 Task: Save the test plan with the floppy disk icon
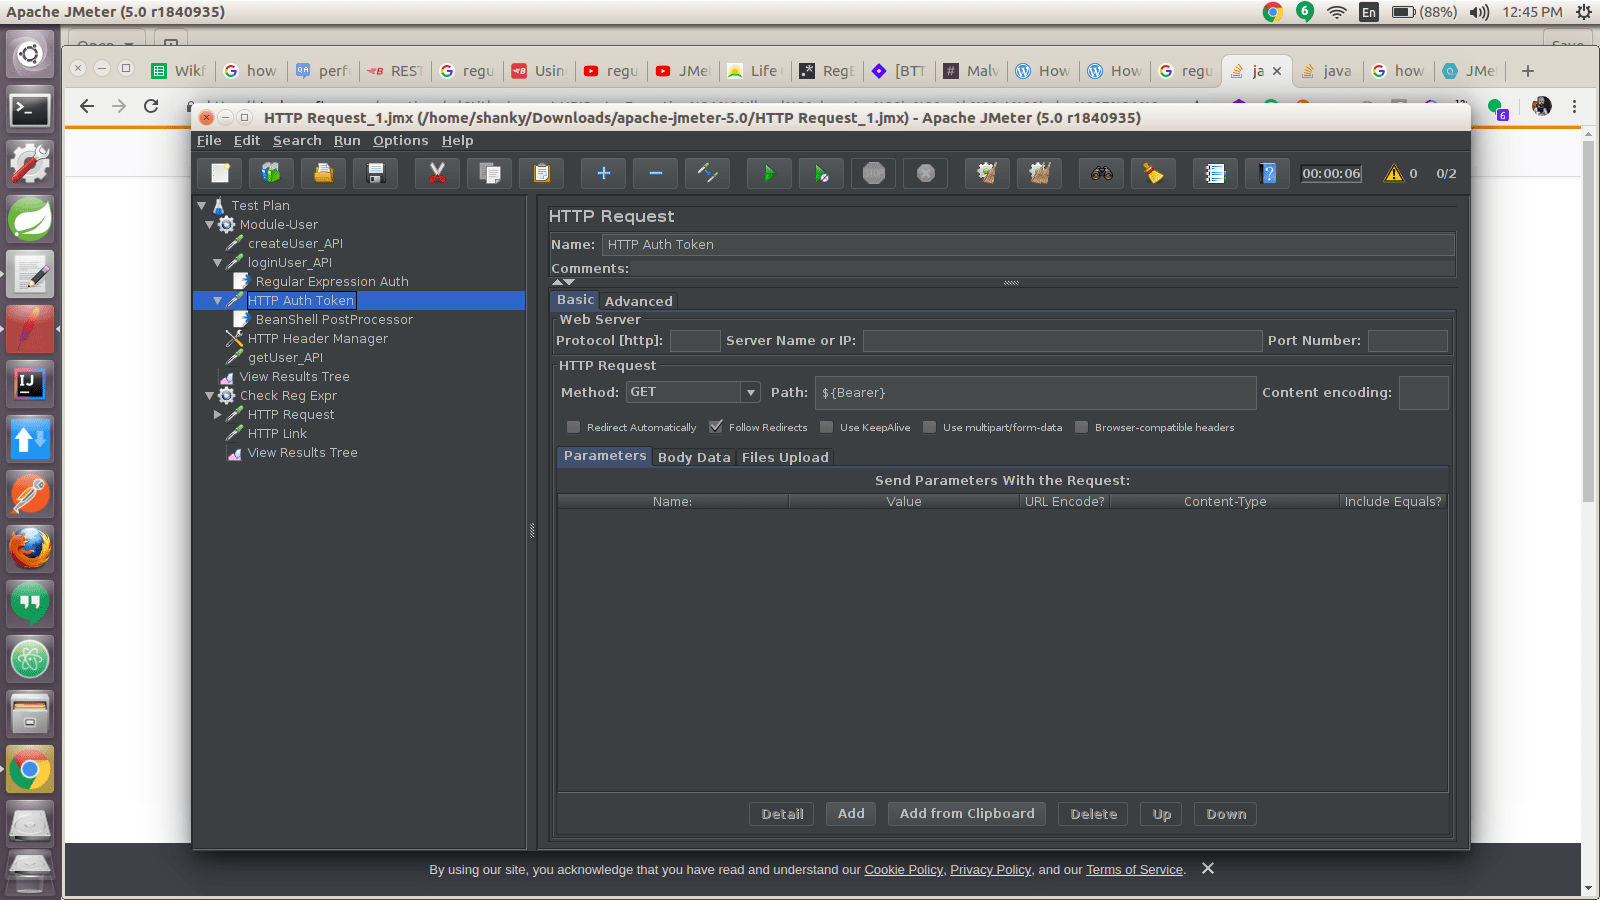coord(376,173)
